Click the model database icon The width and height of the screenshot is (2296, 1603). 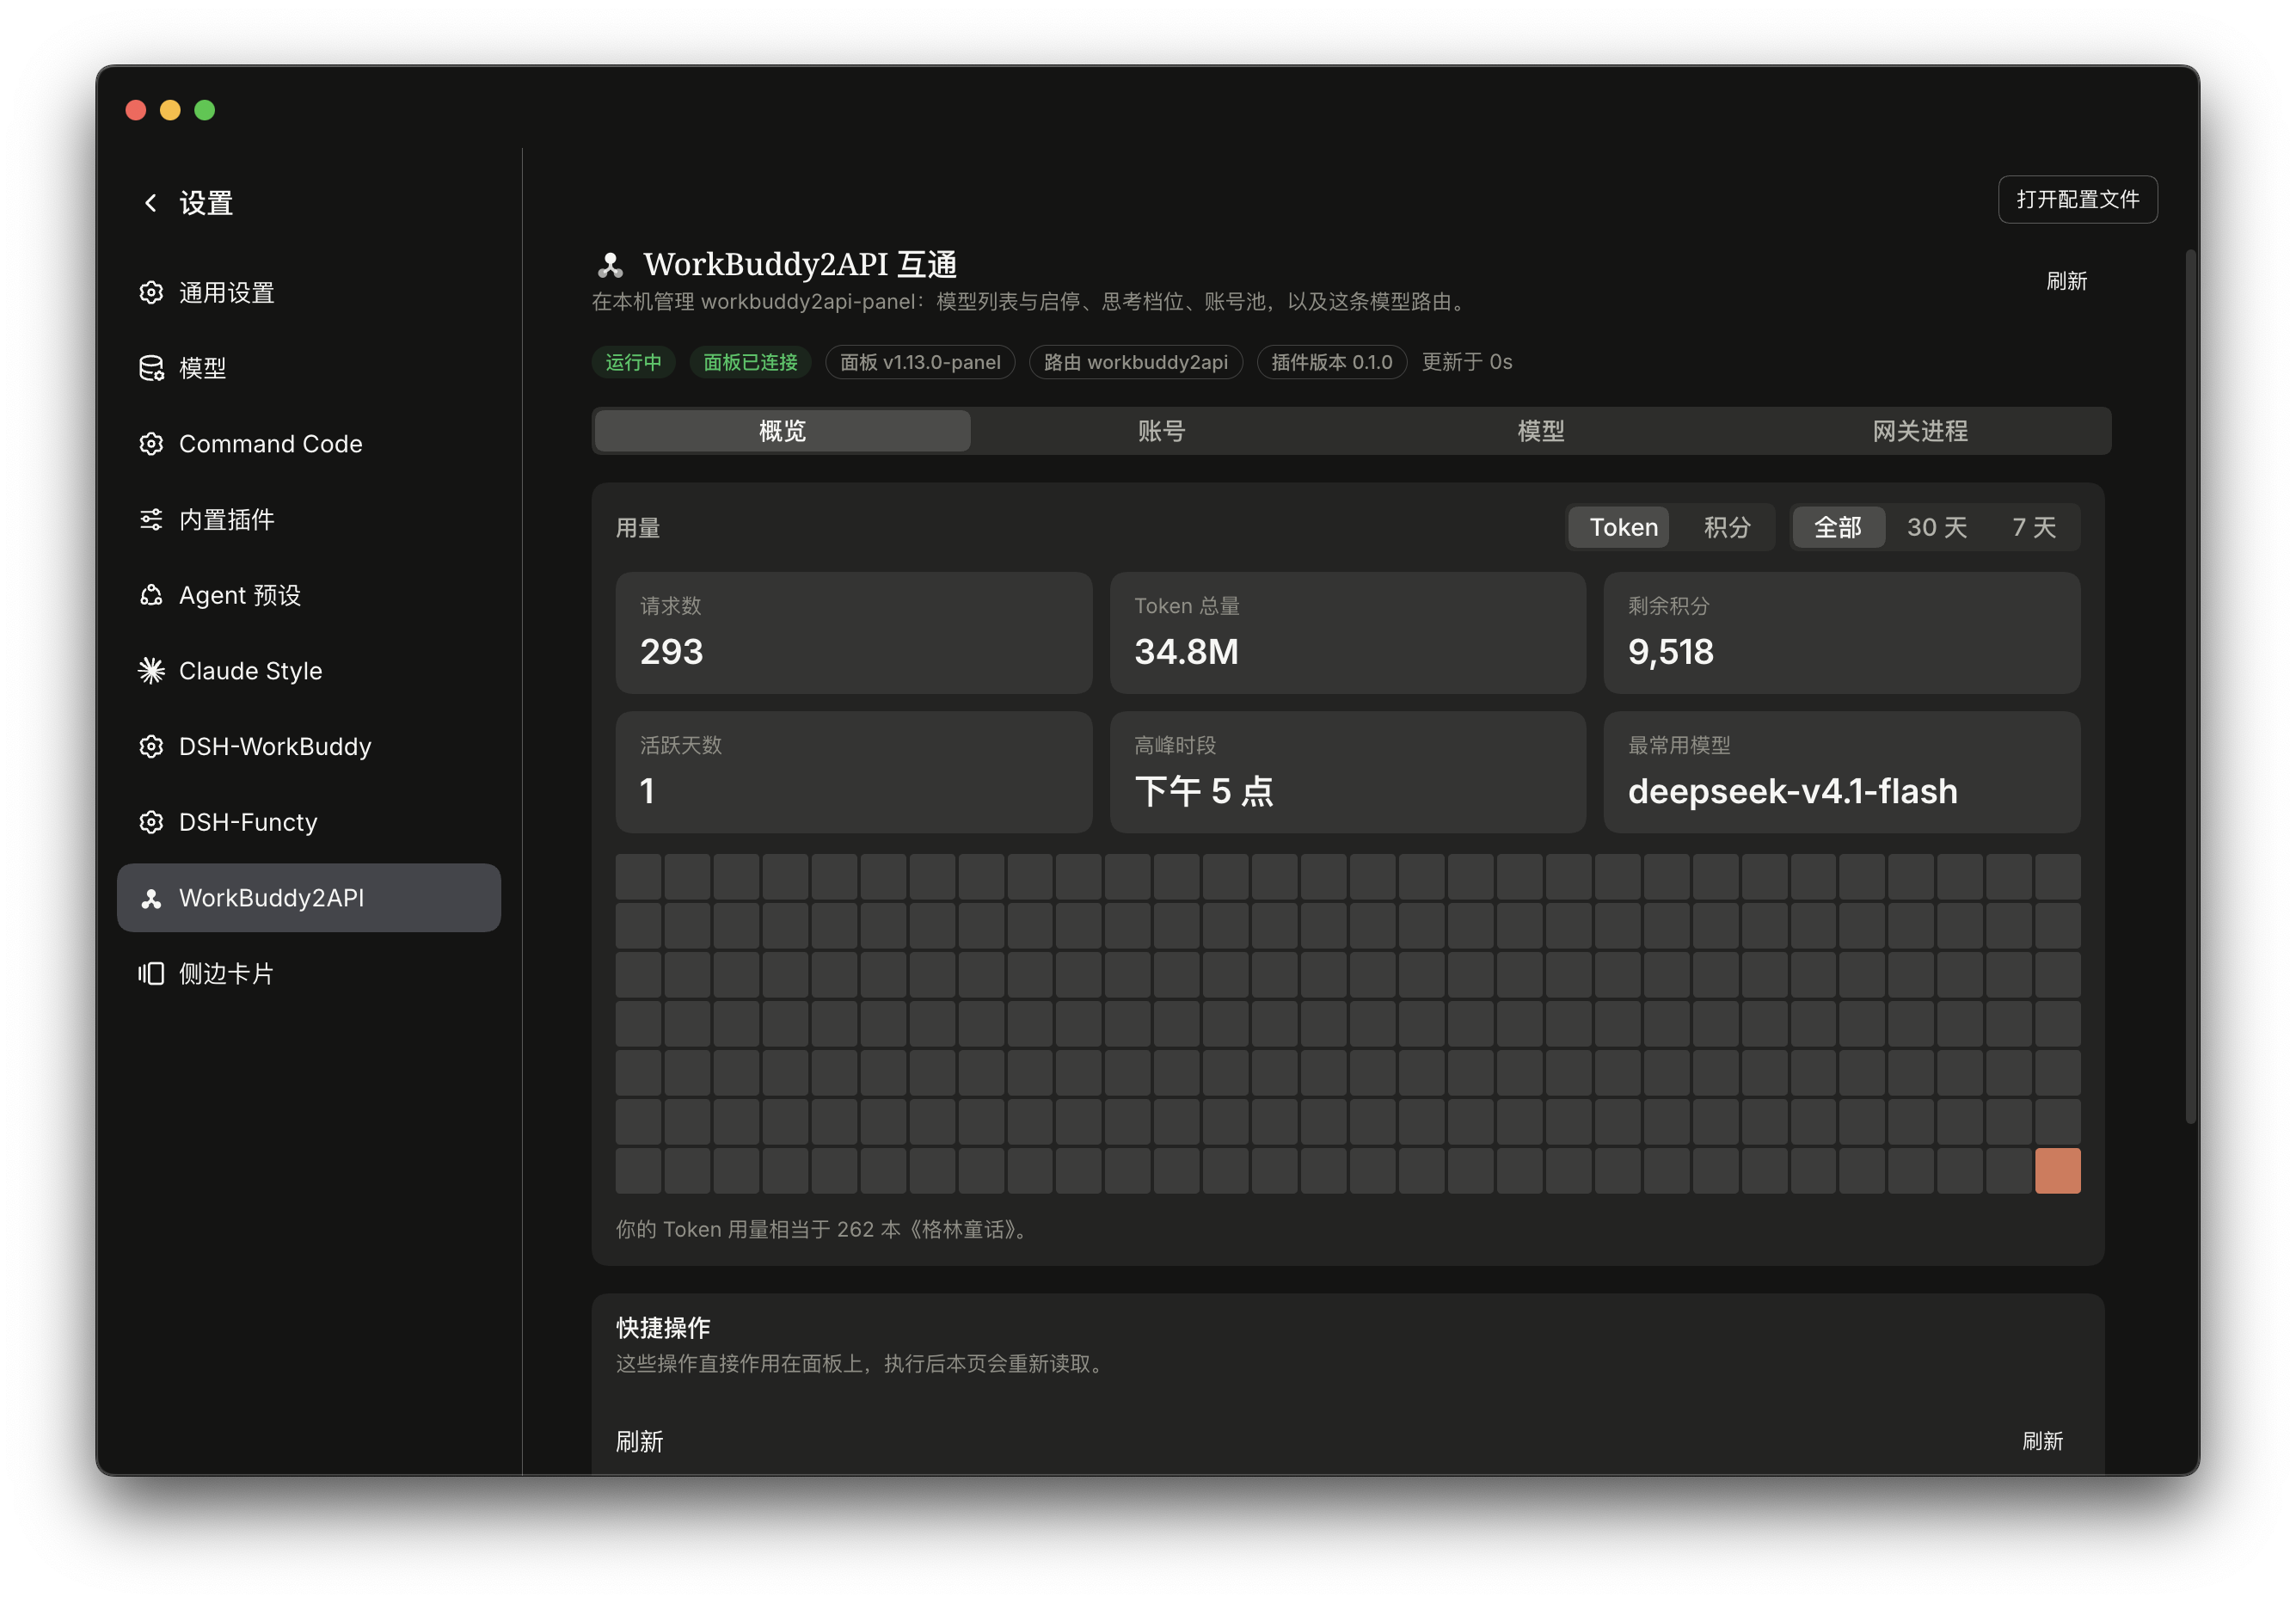click(151, 368)
